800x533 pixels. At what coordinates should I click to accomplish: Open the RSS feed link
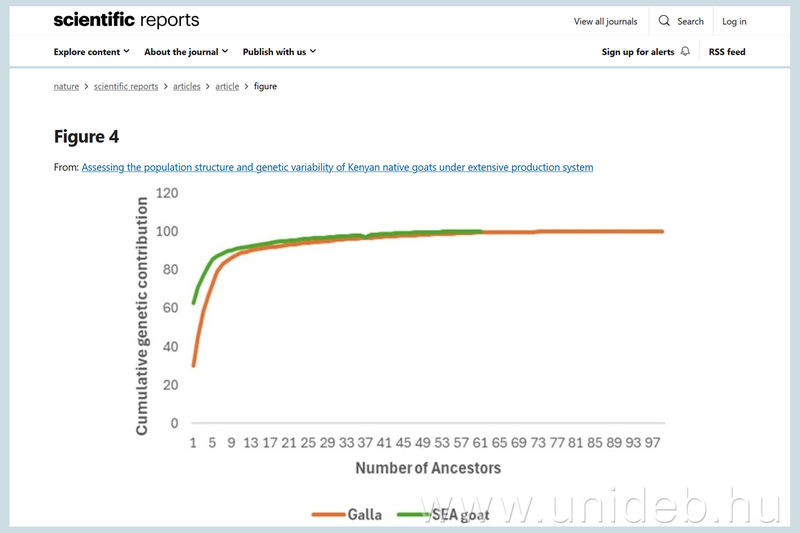click(727, 52)
